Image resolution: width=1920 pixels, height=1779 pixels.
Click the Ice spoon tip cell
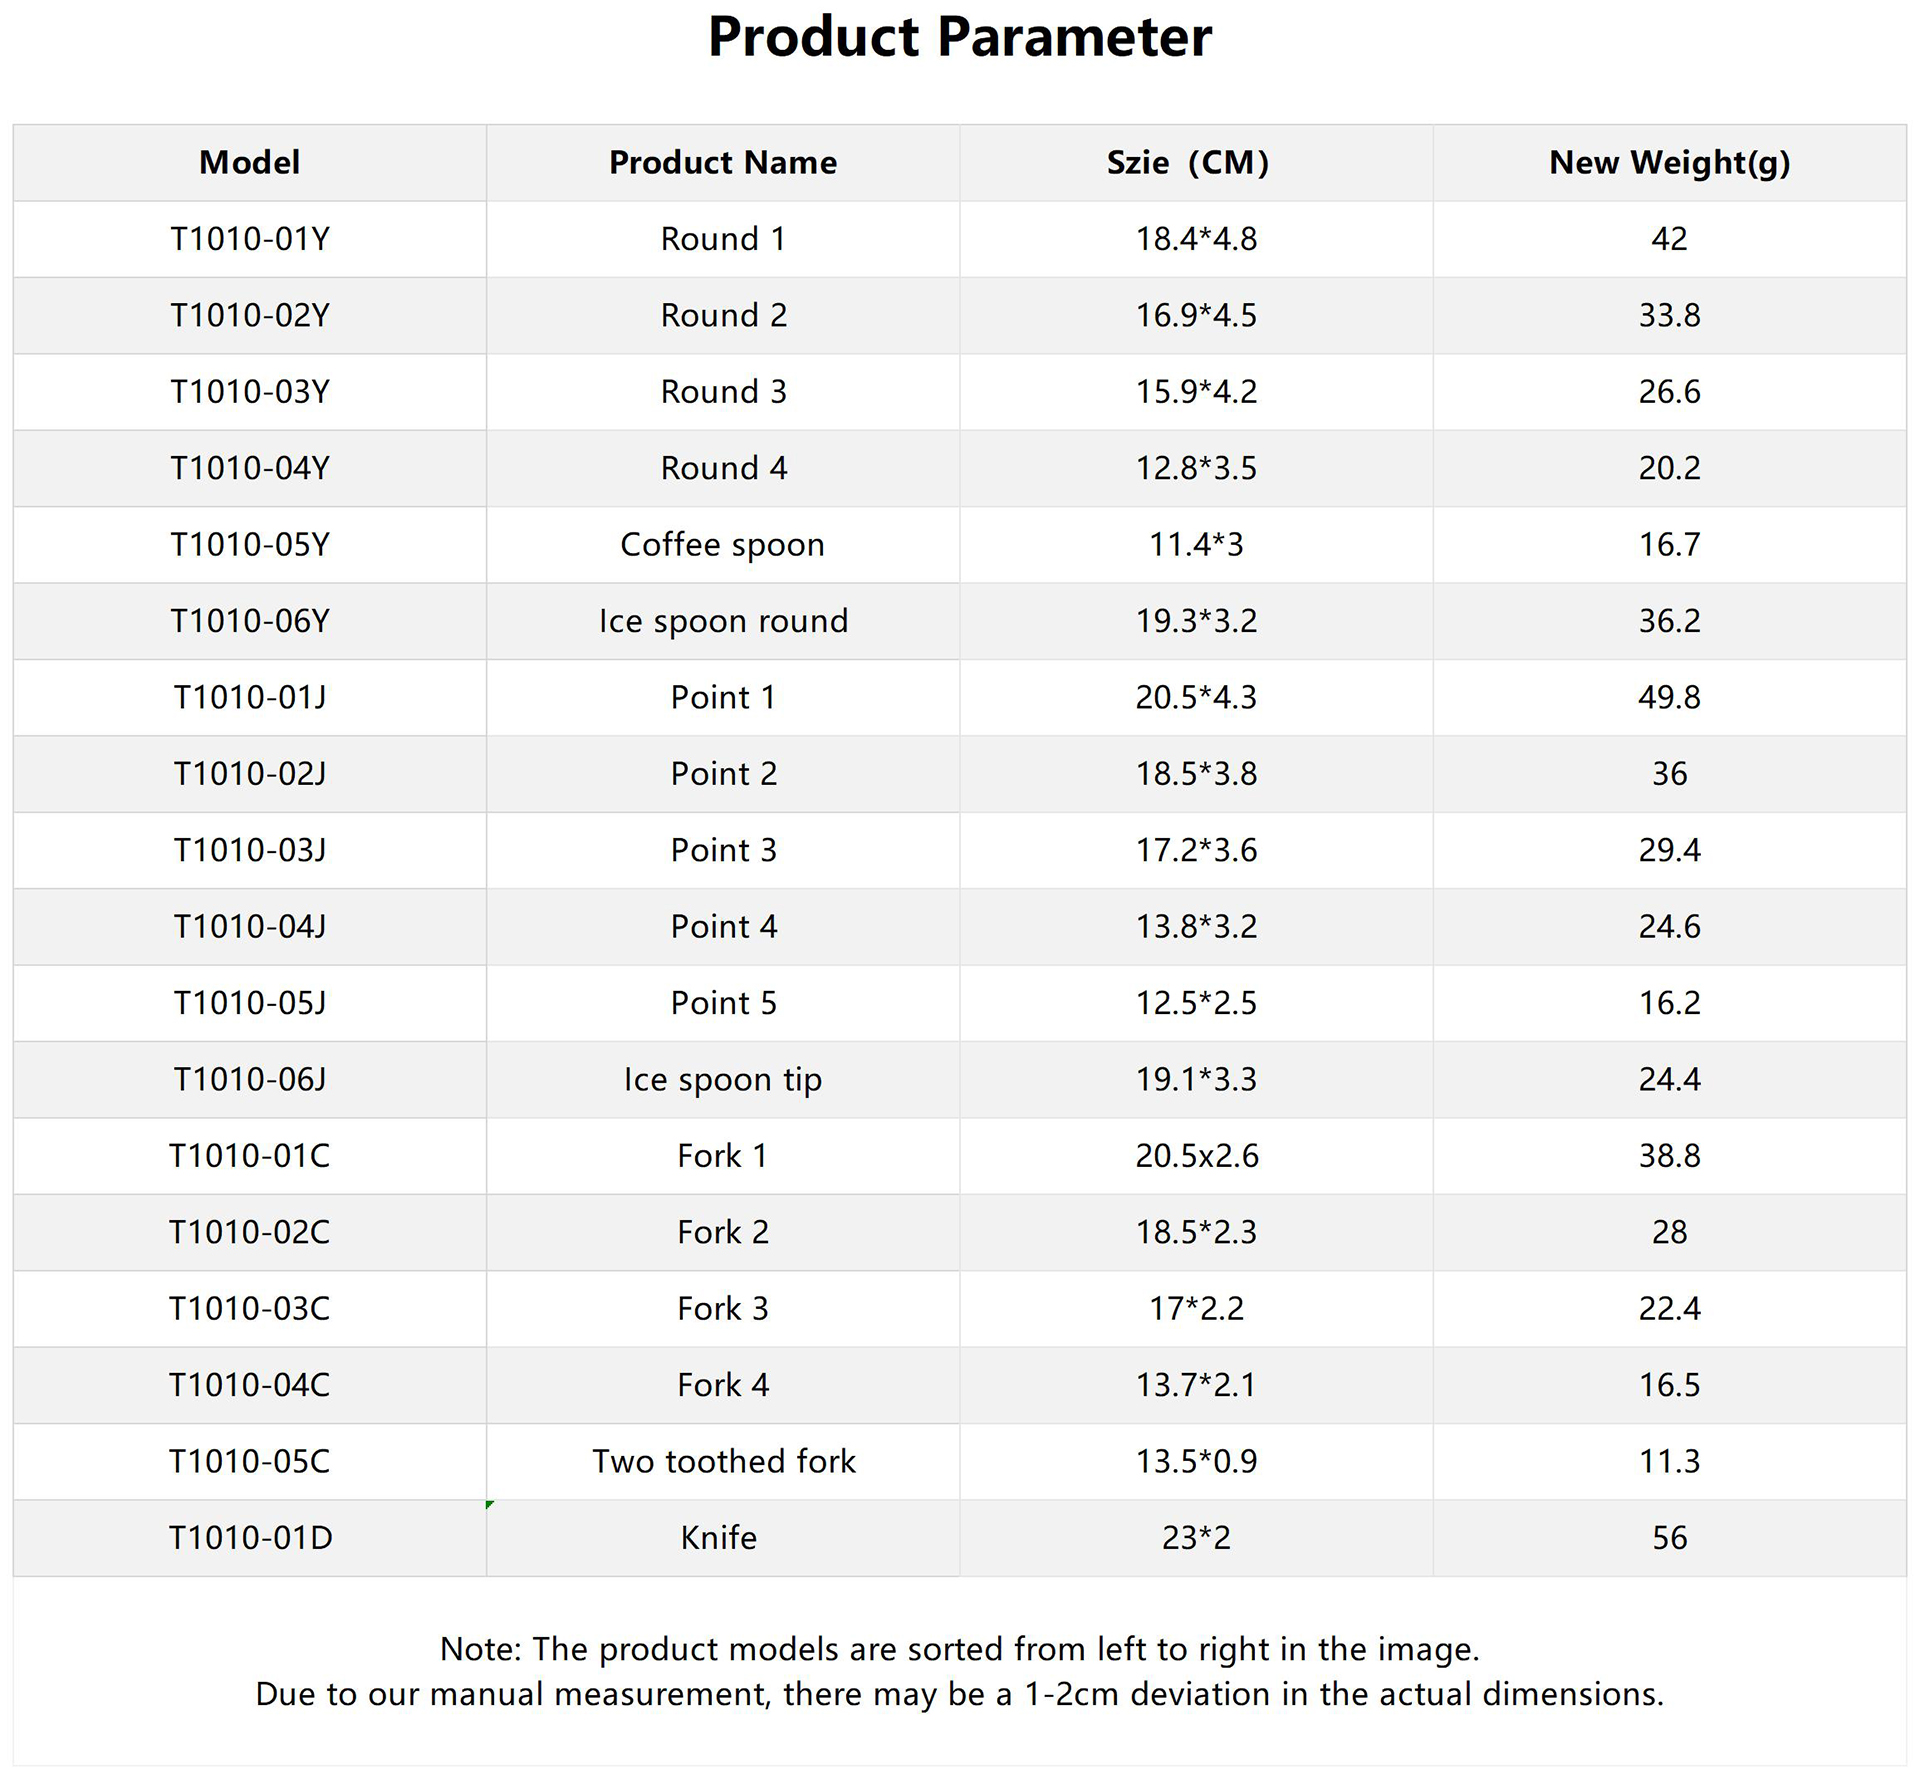pyautogui.click(x=722, y=1079)
